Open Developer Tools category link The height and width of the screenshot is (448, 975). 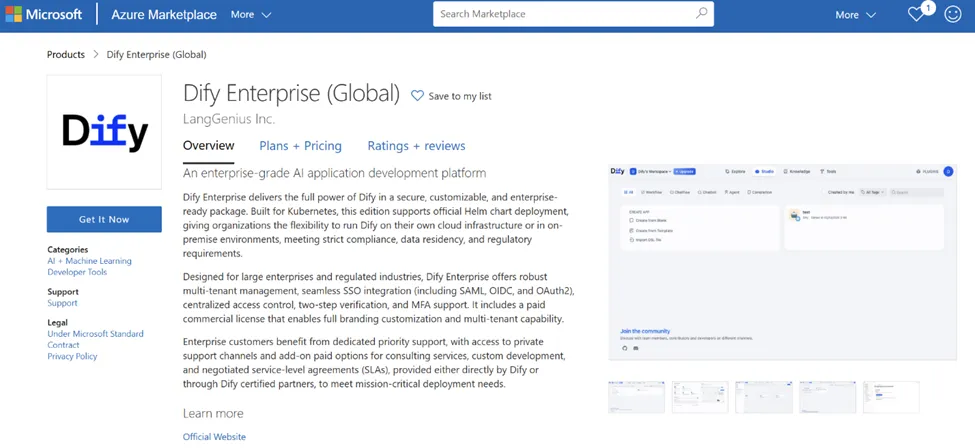point(77,272)
